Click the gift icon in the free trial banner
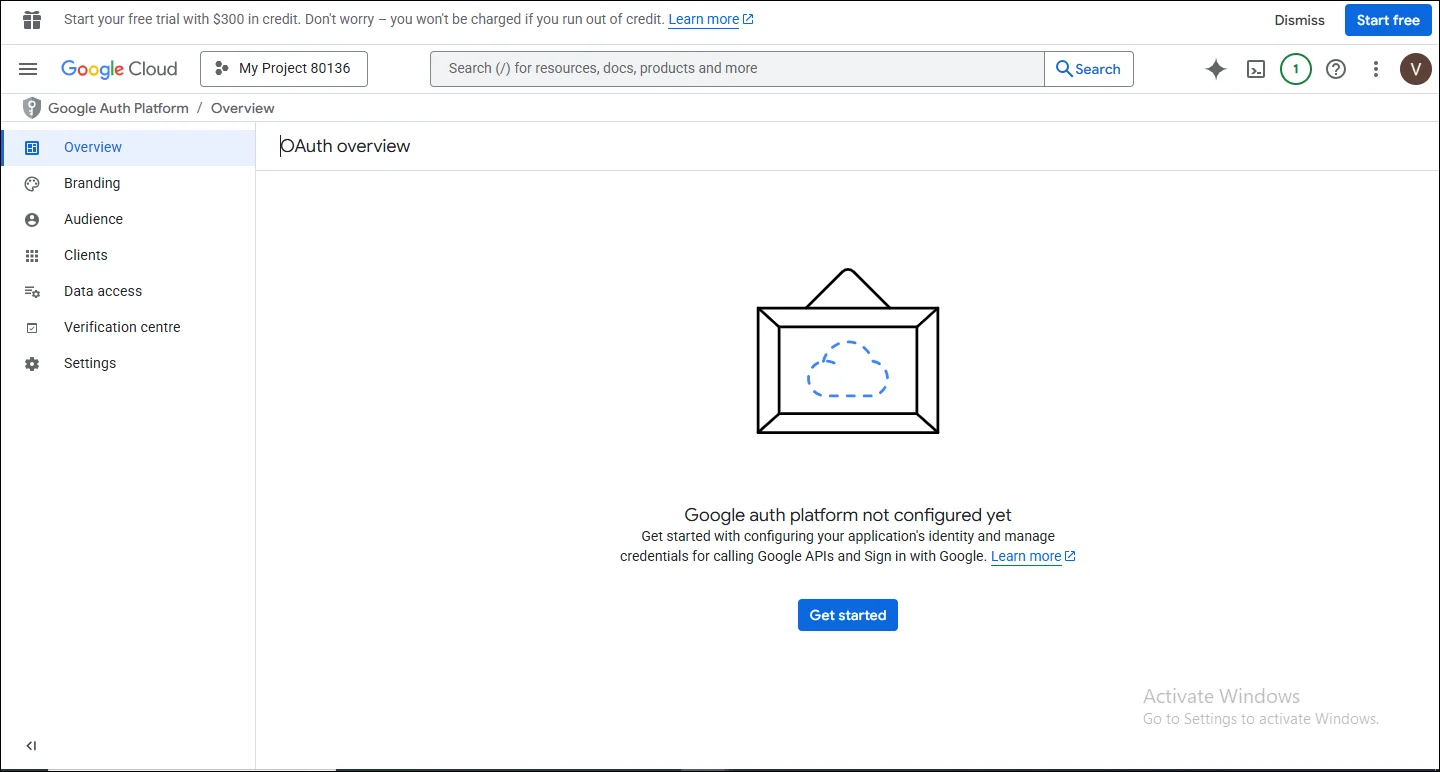 (32, 20)
